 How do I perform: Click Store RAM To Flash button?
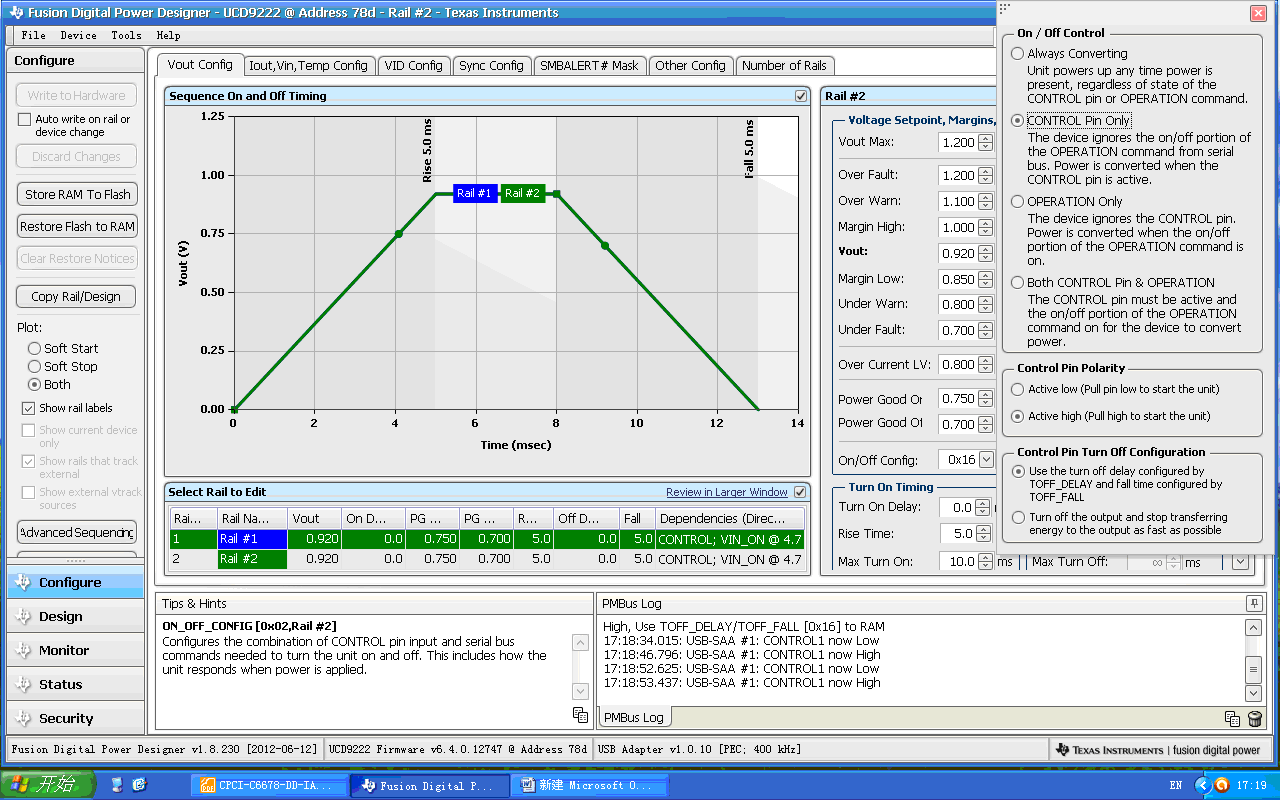click(77, 195)
